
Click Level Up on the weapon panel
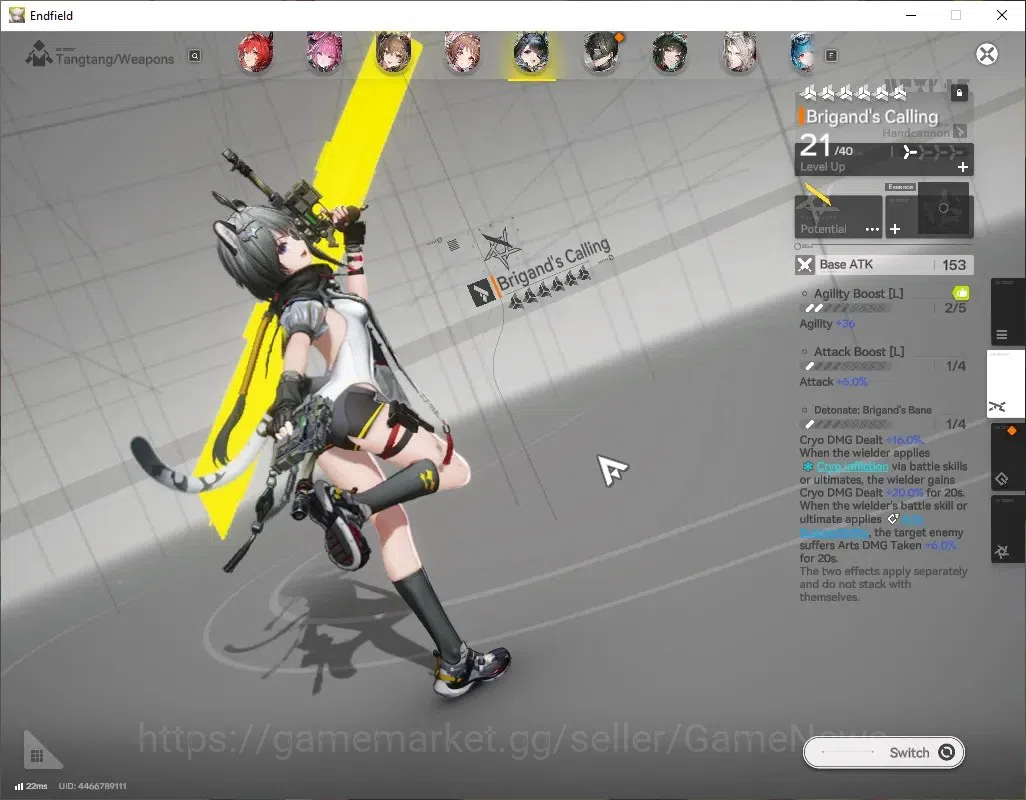click(823, 167)
